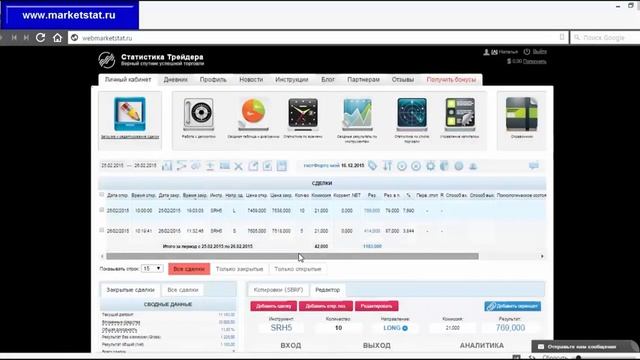Open the settings list with gear icon
Screen dimensions: 640x360
(x=460, y=113)
